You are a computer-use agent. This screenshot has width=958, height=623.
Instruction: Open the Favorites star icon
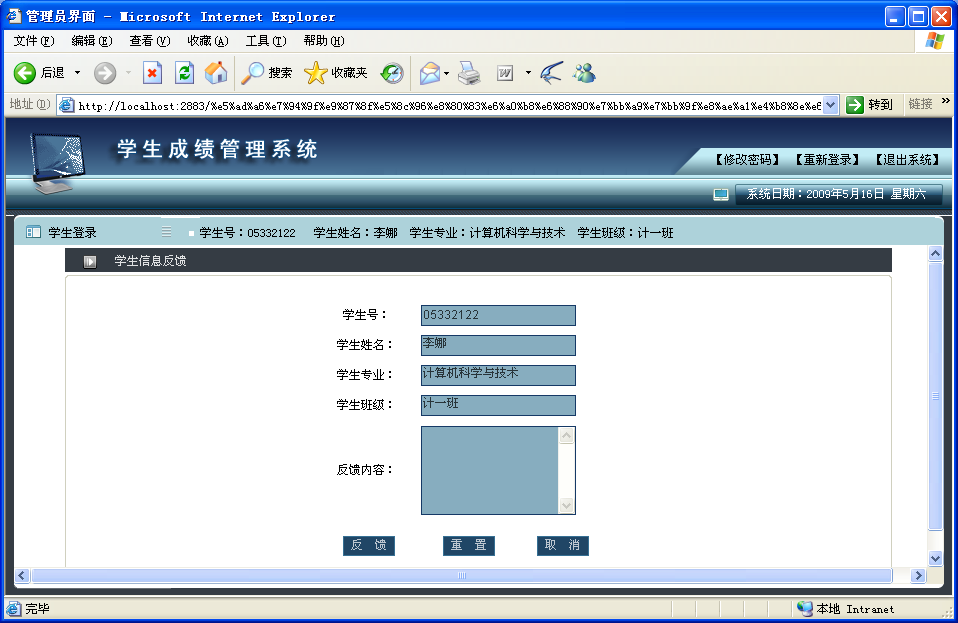[x=316, y=73]
